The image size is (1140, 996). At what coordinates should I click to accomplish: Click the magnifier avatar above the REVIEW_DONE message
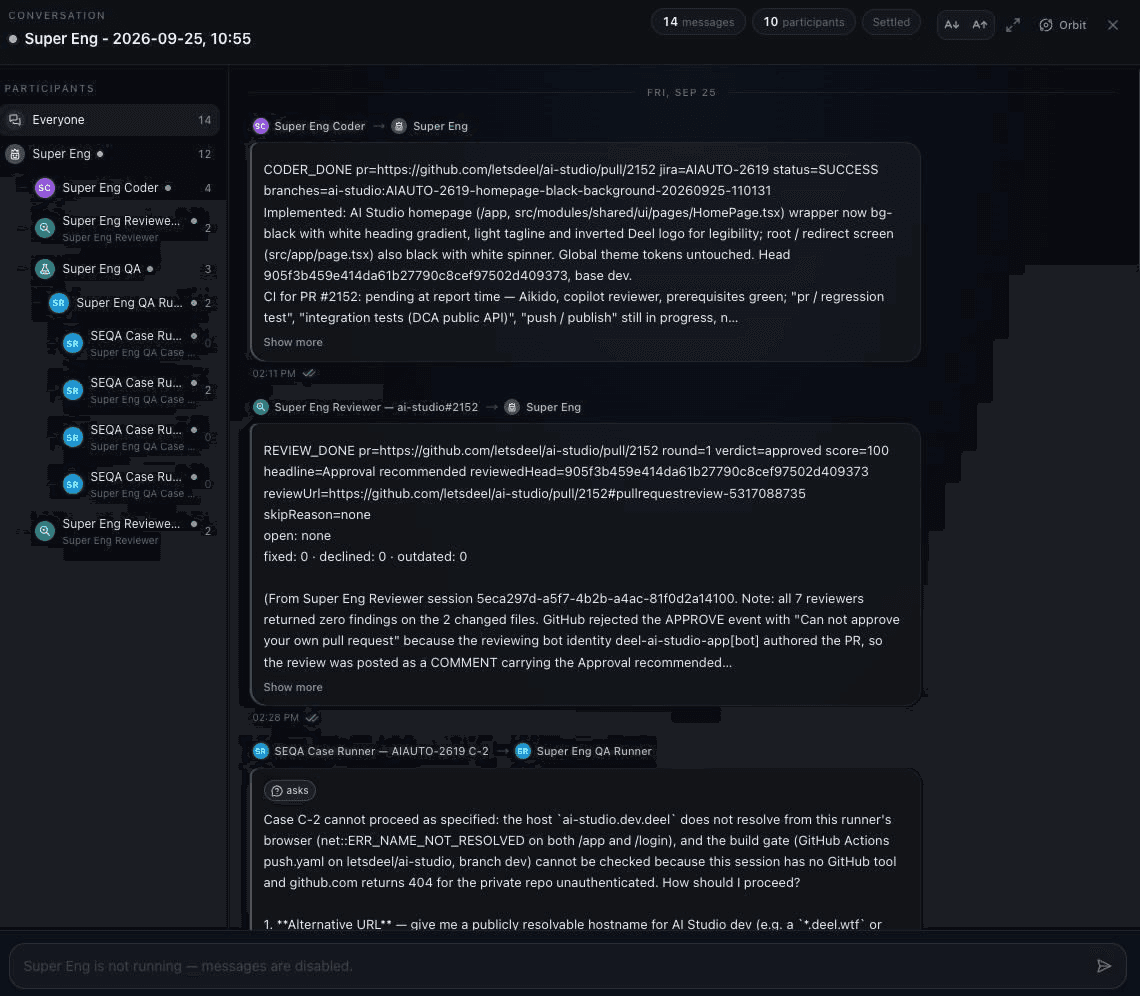(x=260, y=407)
